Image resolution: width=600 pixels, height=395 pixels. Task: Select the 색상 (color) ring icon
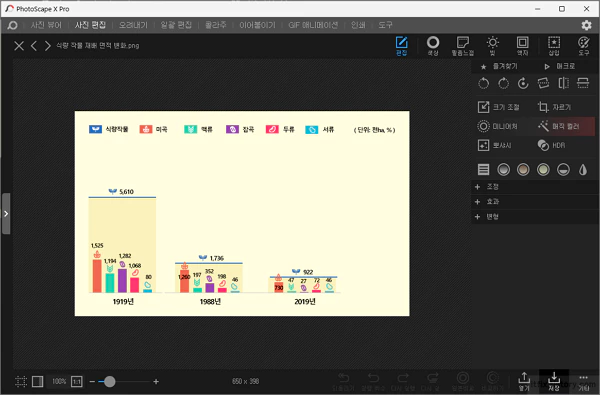(433, 46)
